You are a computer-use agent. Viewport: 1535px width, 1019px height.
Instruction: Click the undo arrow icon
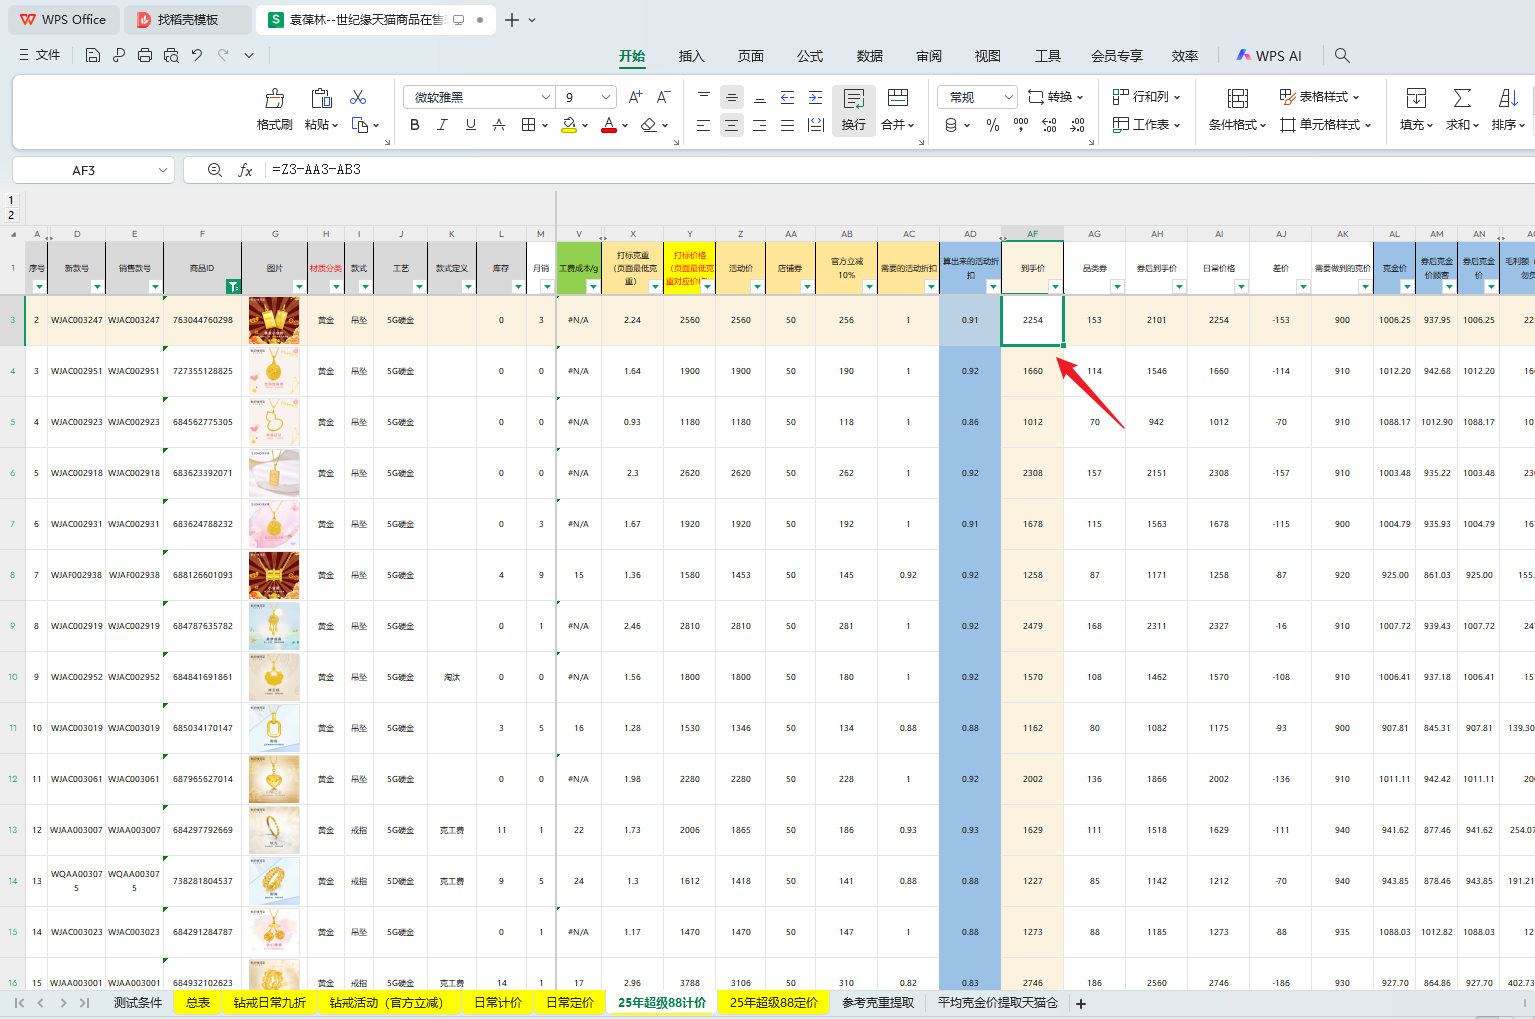point(197,56)
